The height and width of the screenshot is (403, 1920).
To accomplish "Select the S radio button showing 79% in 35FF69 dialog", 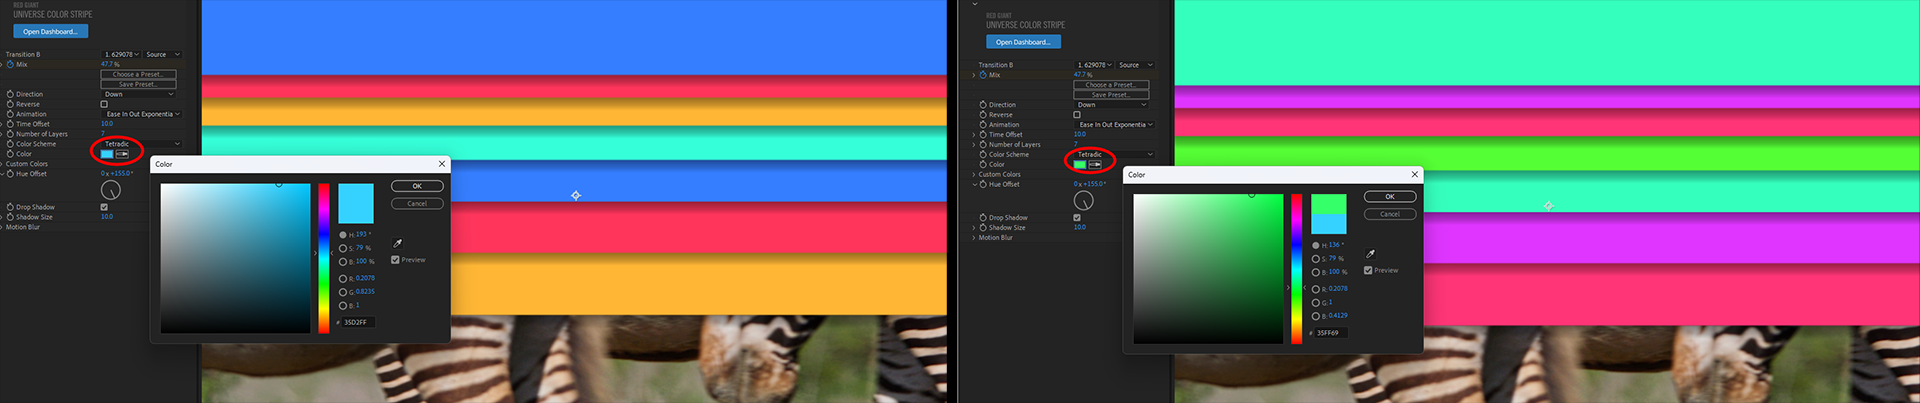I will [1315, 259].
